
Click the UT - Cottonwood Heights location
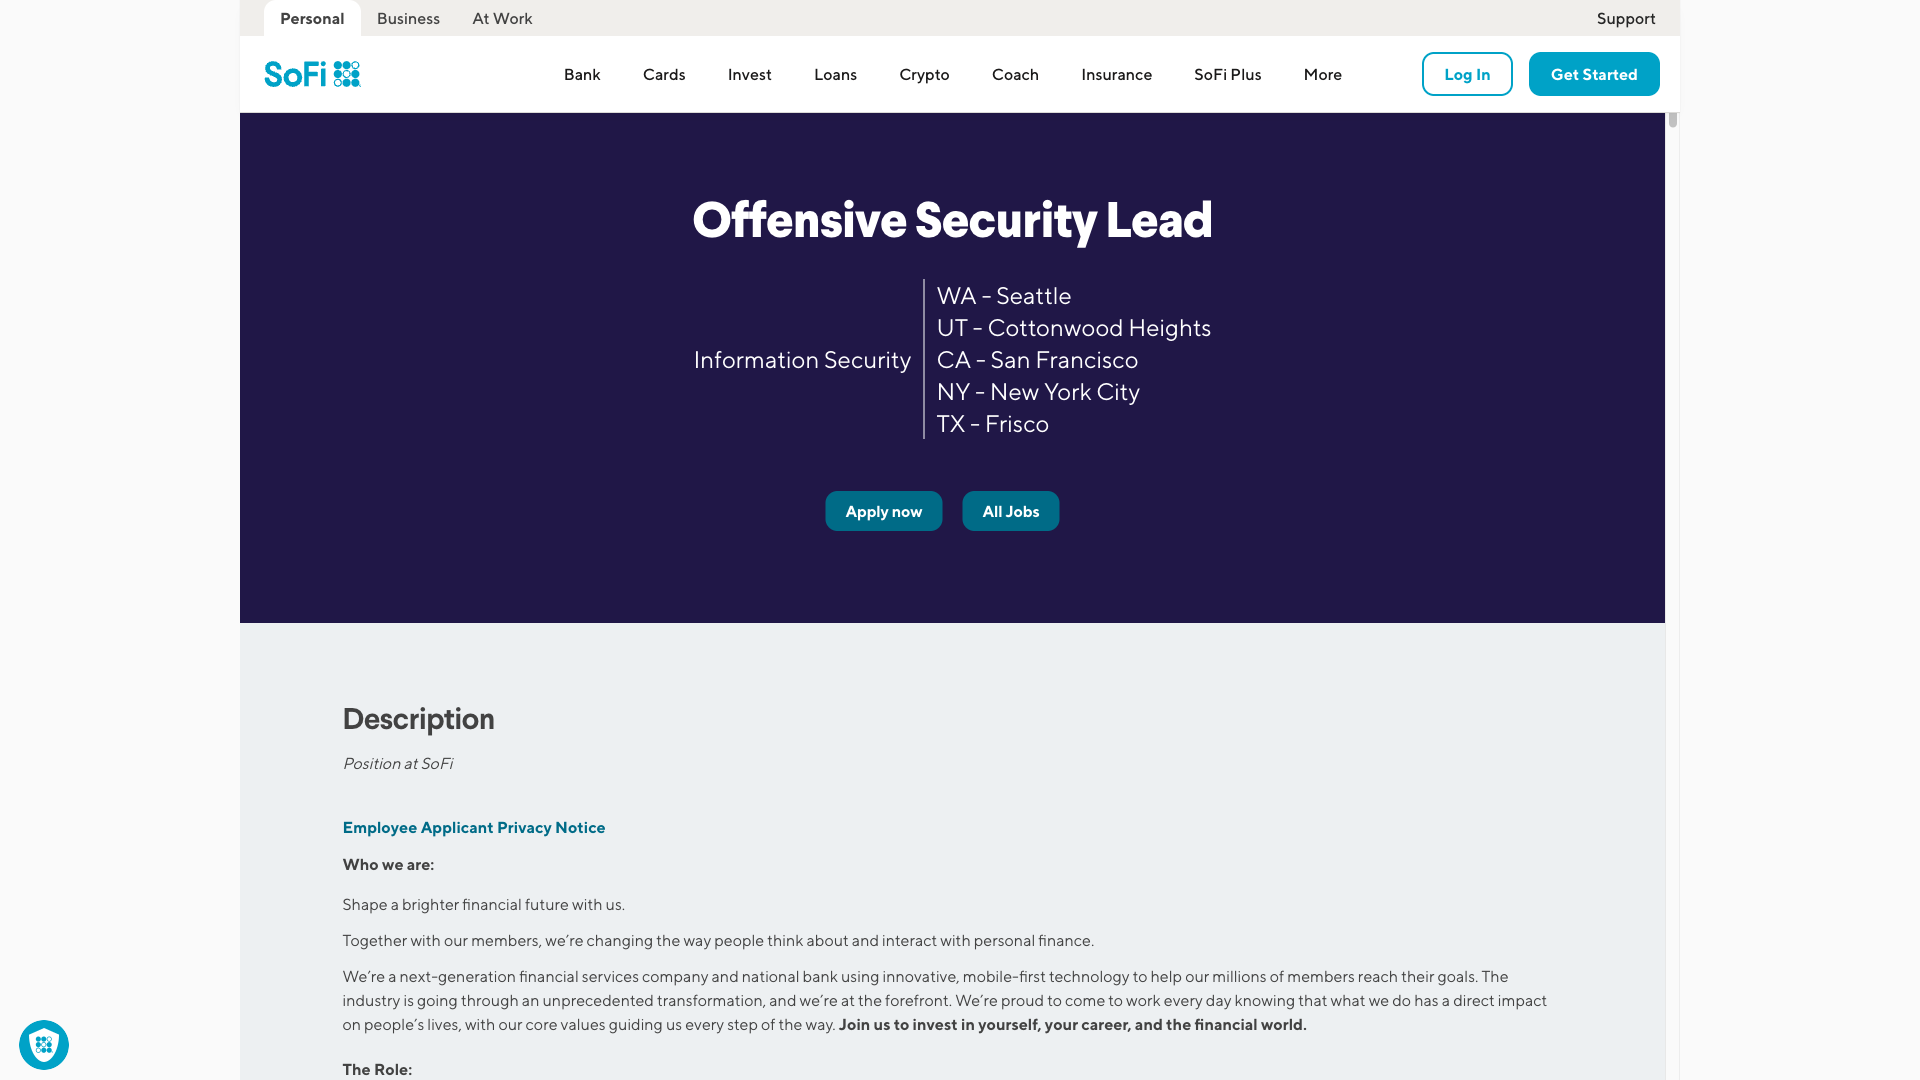click(1073, 328)
